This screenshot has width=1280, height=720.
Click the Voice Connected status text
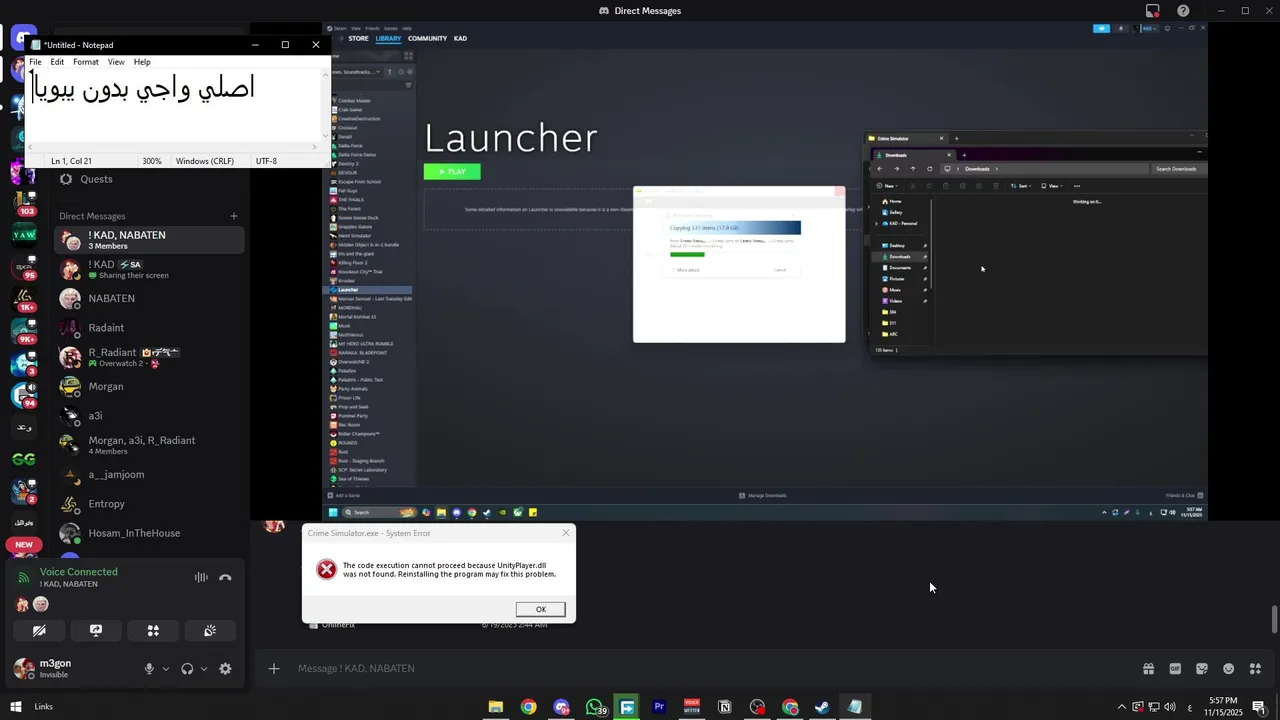point(79,572)
